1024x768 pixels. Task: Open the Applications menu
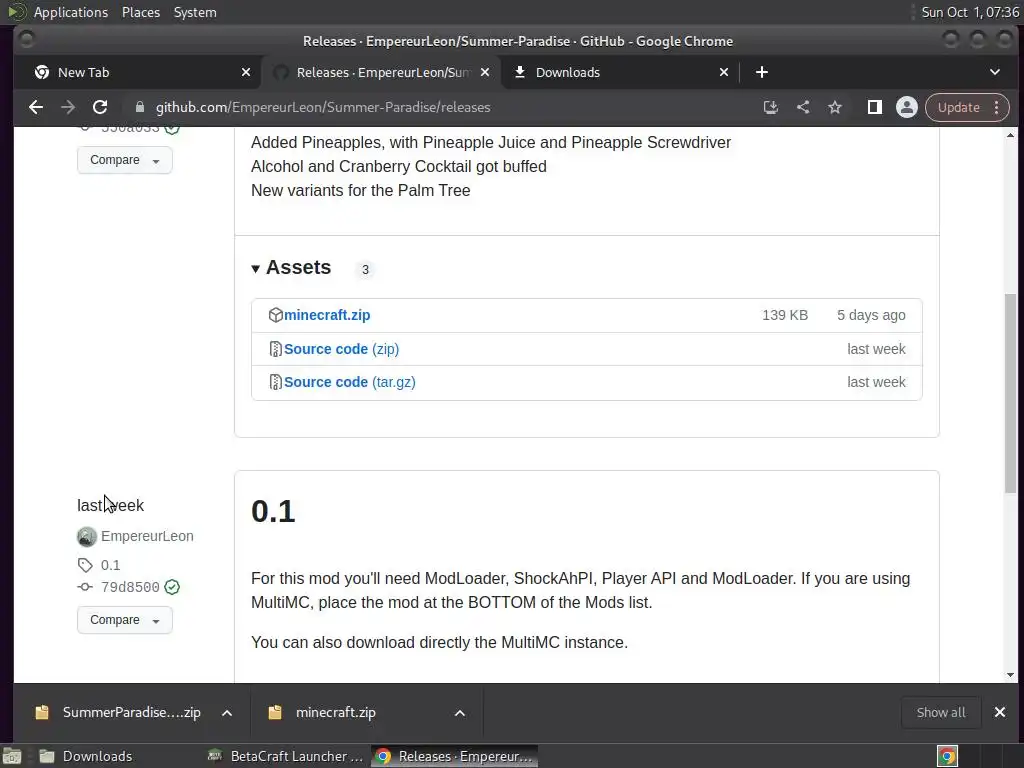71,12
